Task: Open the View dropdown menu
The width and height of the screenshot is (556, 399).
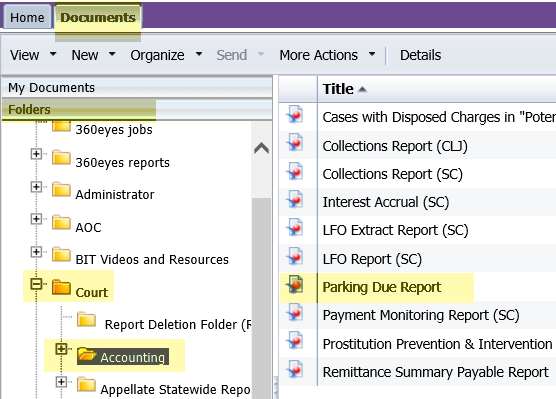Action: [x=33, y=55]
